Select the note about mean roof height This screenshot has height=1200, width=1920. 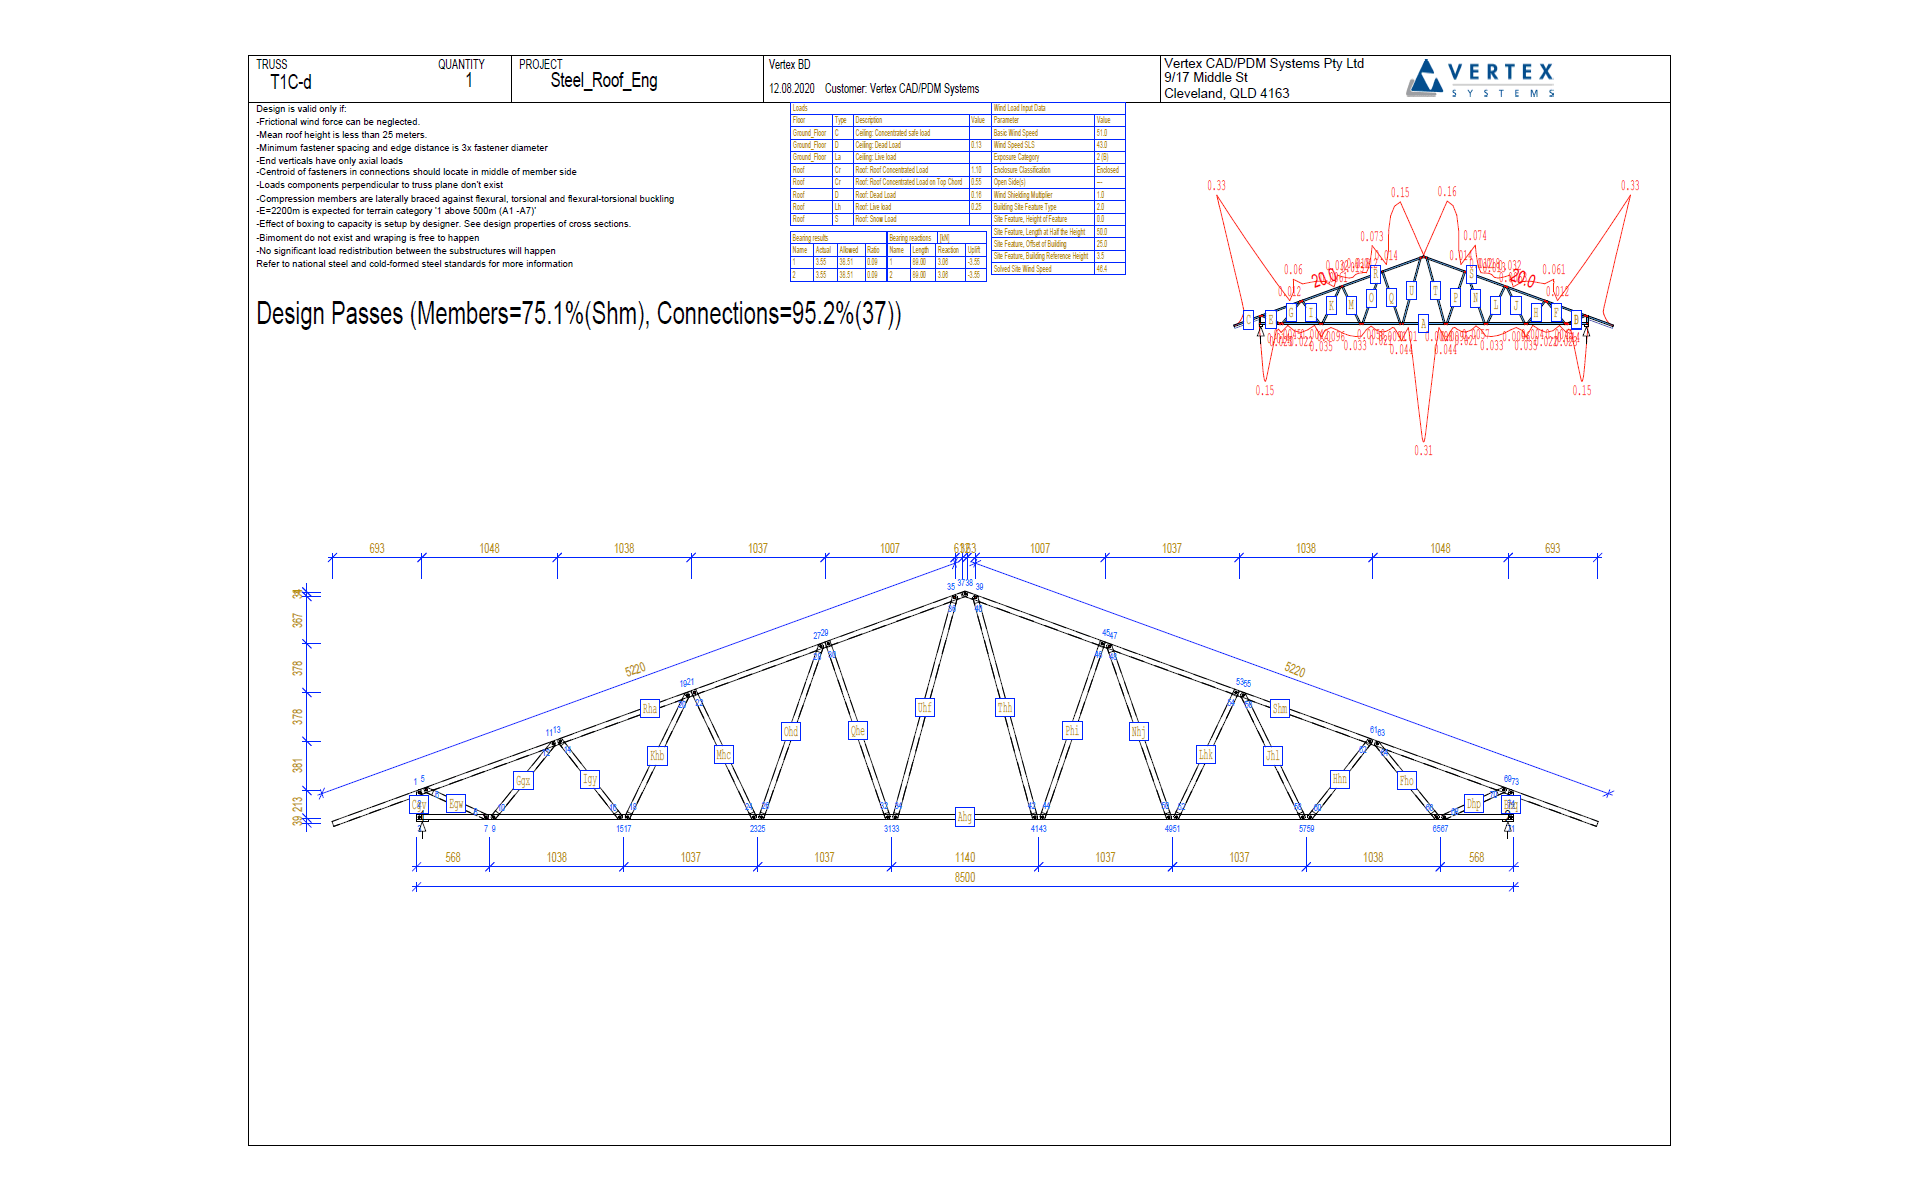pos(341,135)
